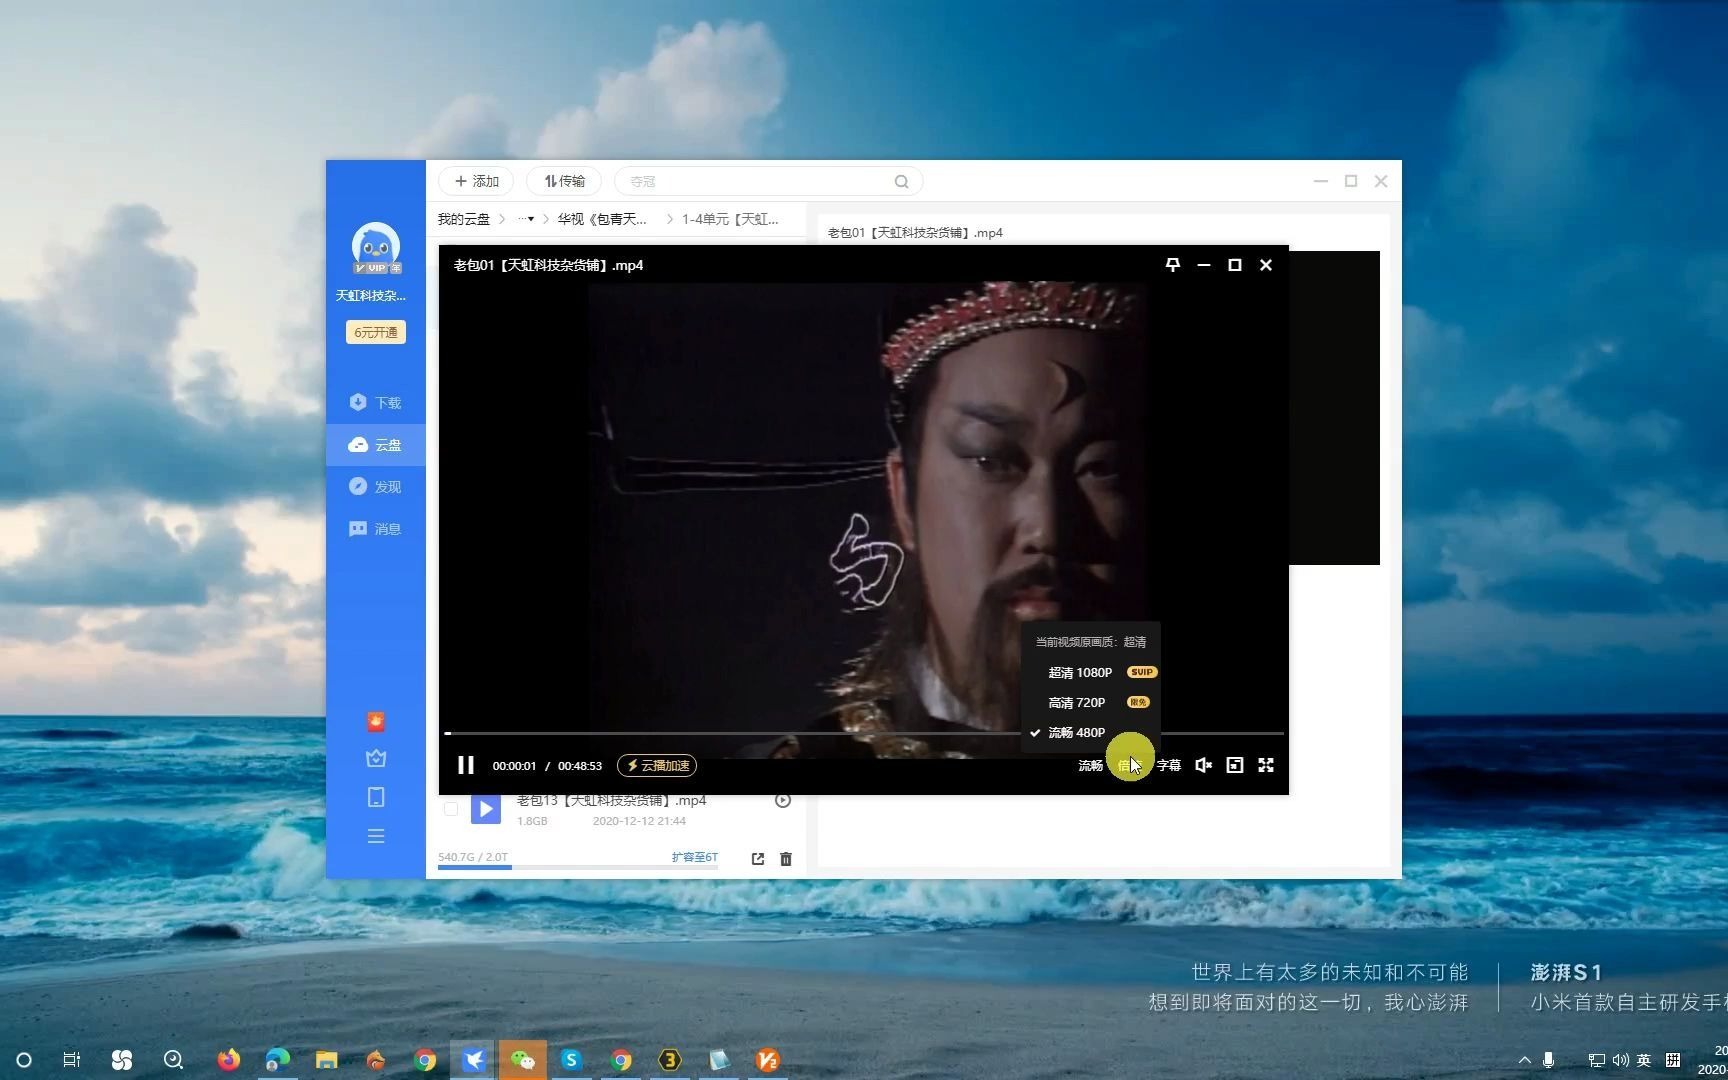The image size is (1728, 1080).
Task: Unmute the player volume speaker icon
Action: point(1204,765)
